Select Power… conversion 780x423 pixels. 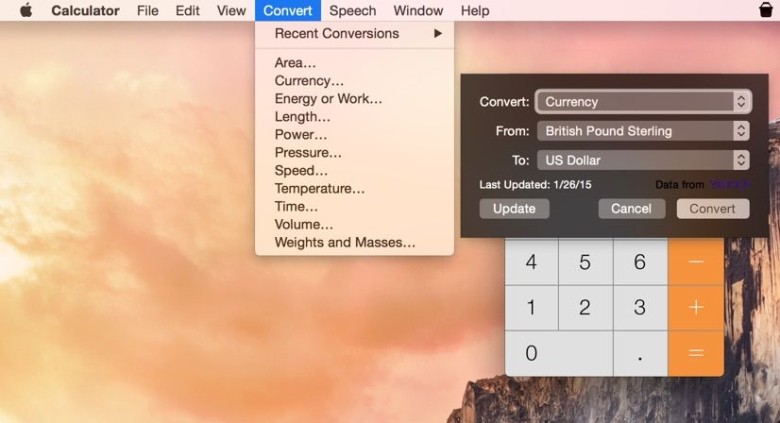(354, 134)
